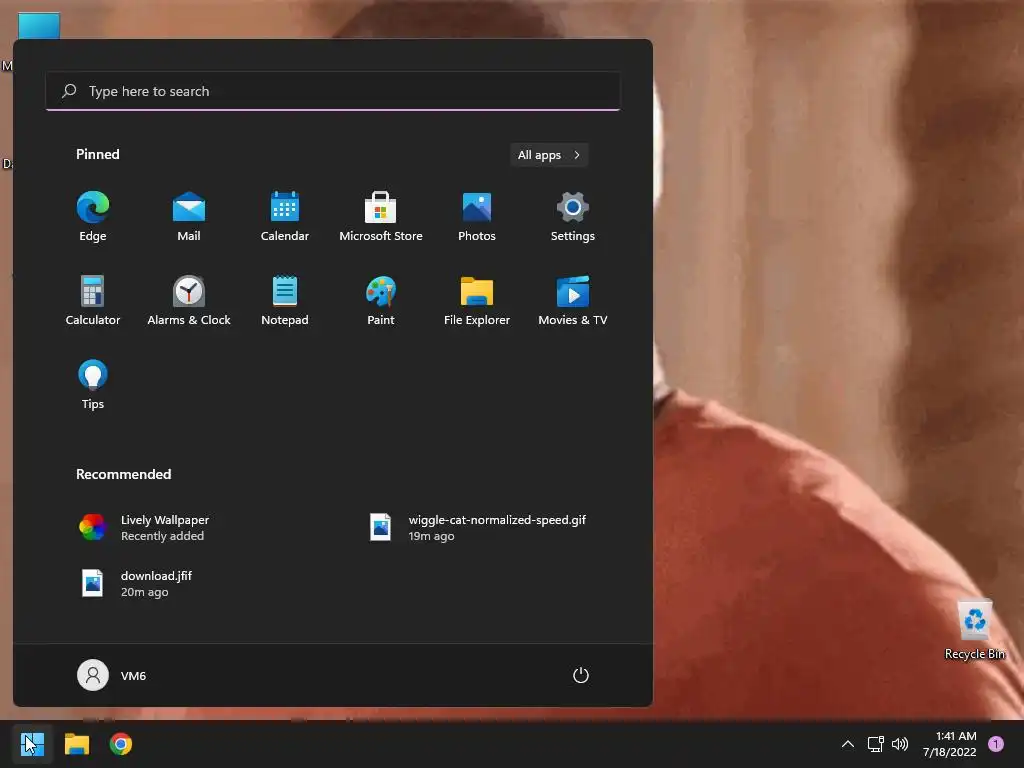Image resolution: width=1024 pixels, height=768 pixels.
Task: Launch the Mail app
Action: pos(189,216)
